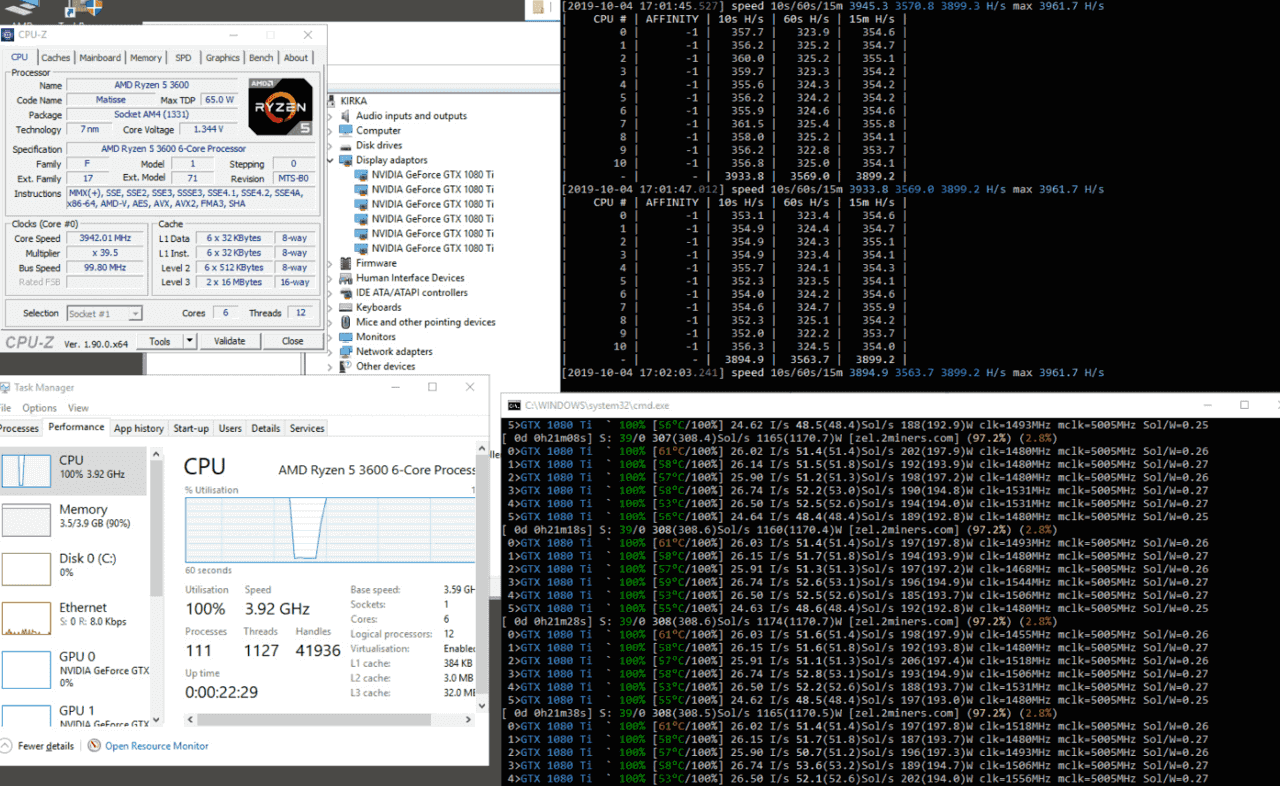Click the Computer category icon in Device Manager
1280x786 pixels.
pyautogui.click(x=346, y=131)
